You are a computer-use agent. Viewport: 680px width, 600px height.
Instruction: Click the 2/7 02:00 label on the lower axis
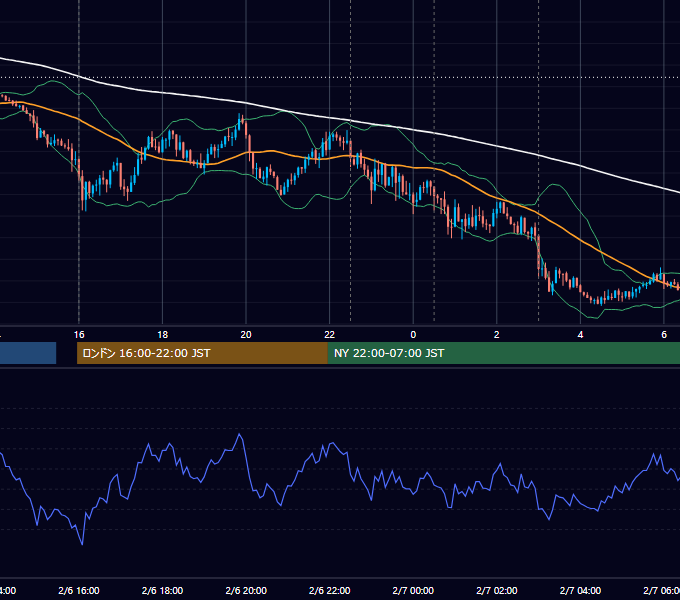click(497, 590)
